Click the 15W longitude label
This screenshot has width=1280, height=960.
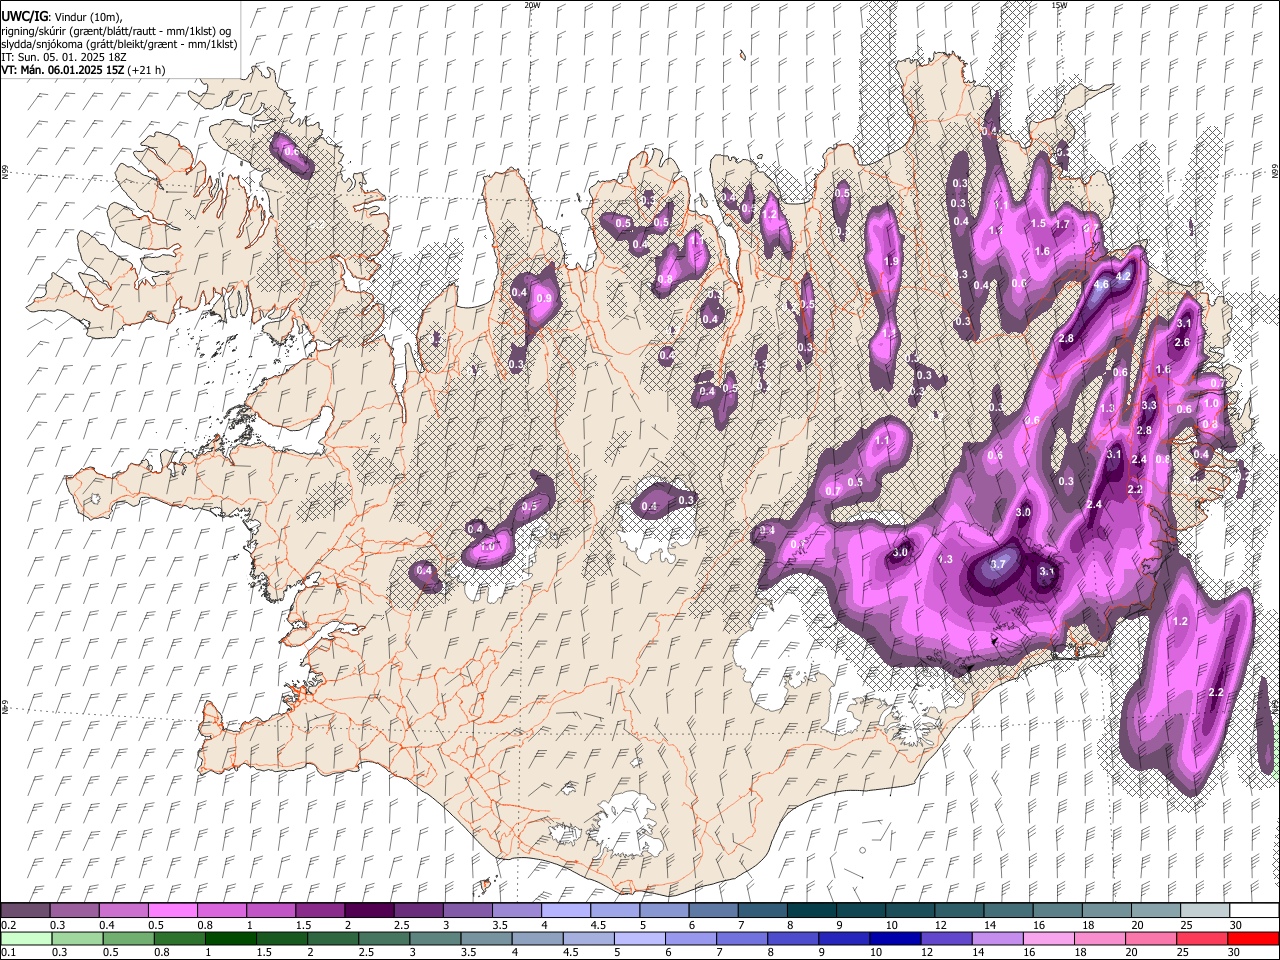pos(1059,5)
